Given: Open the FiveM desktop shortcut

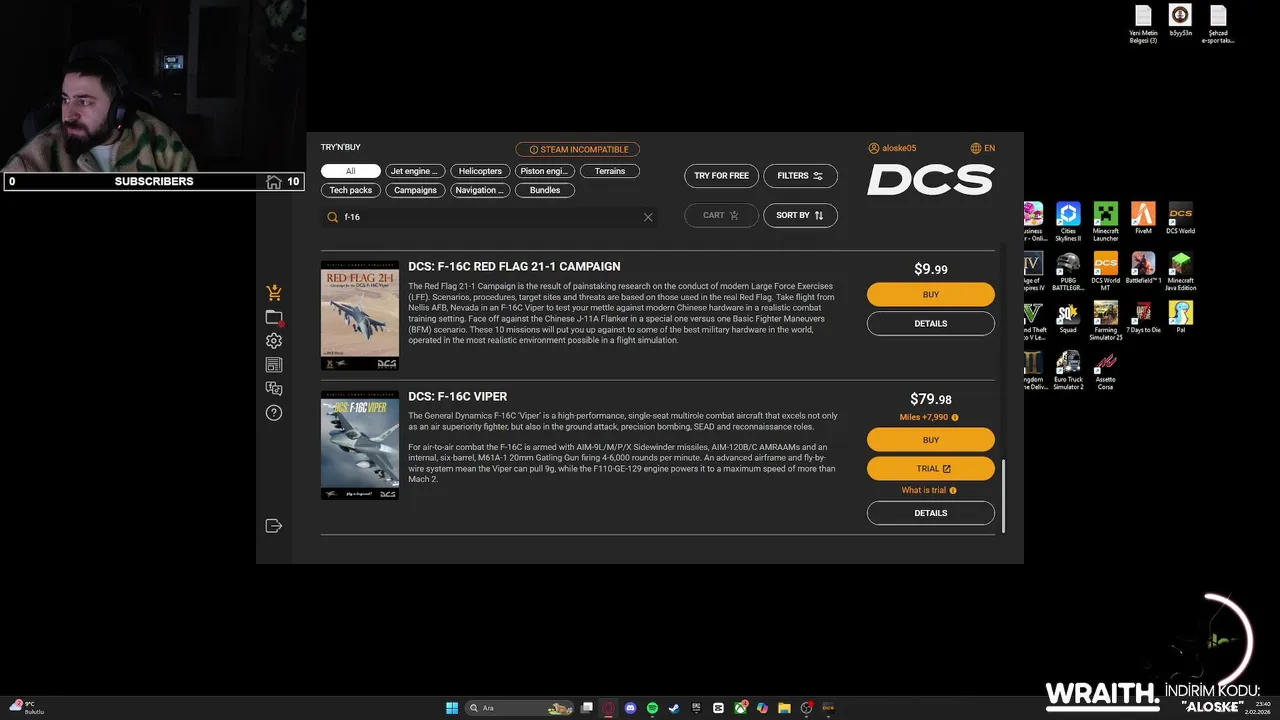Looking at the screenshot, I should pos(1144,218).
